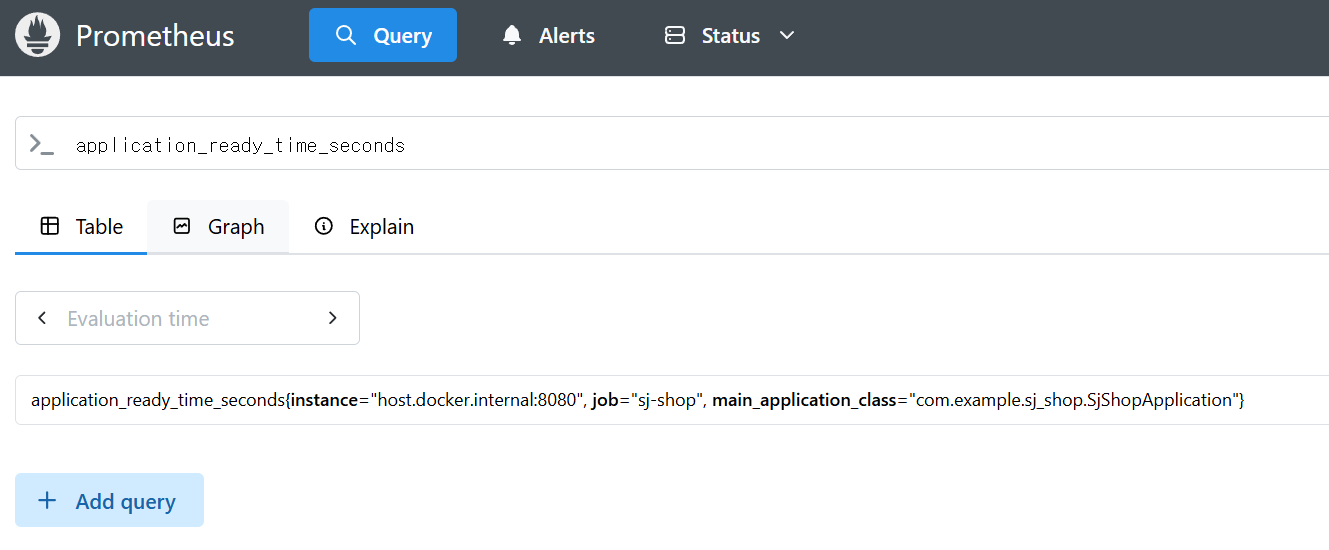Viewport: 1329px width, 550px height.
Task: Click the instance label host.docker.internal:8080
Action: pyautogui.click(x=437, y=400)
